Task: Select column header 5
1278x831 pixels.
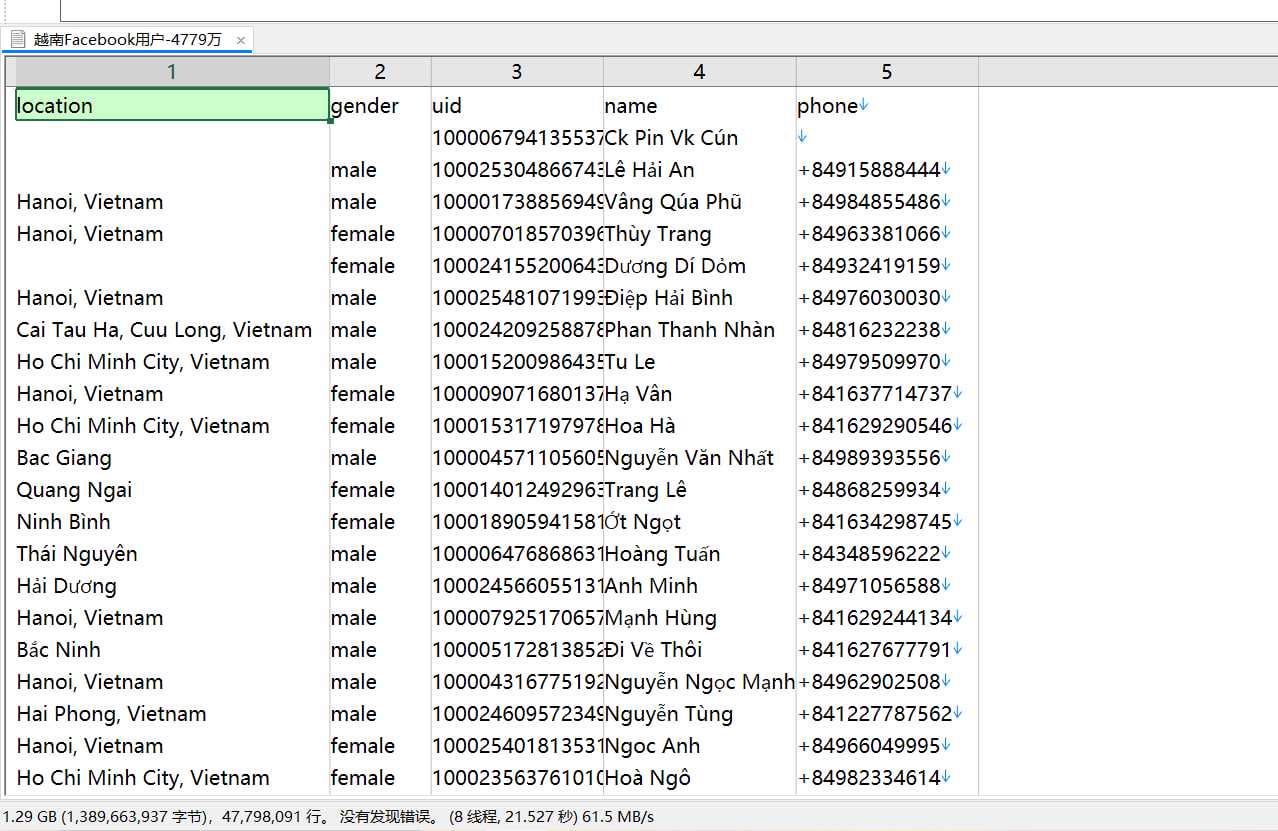Action: [887, 72]
